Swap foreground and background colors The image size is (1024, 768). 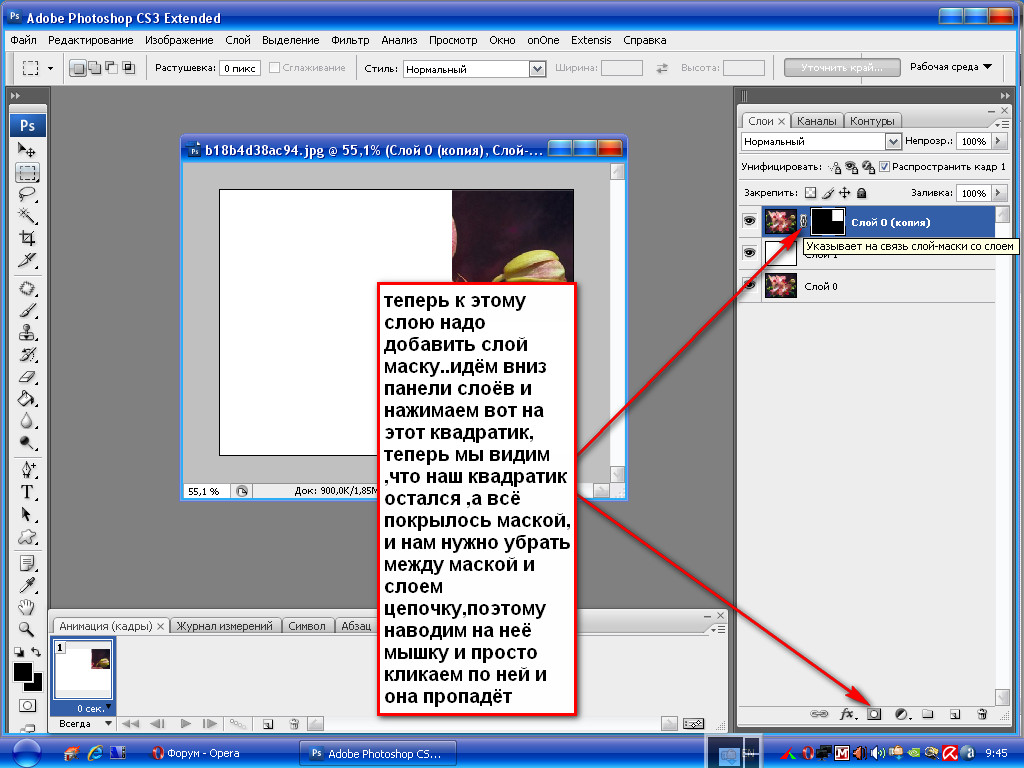point(36,652)
